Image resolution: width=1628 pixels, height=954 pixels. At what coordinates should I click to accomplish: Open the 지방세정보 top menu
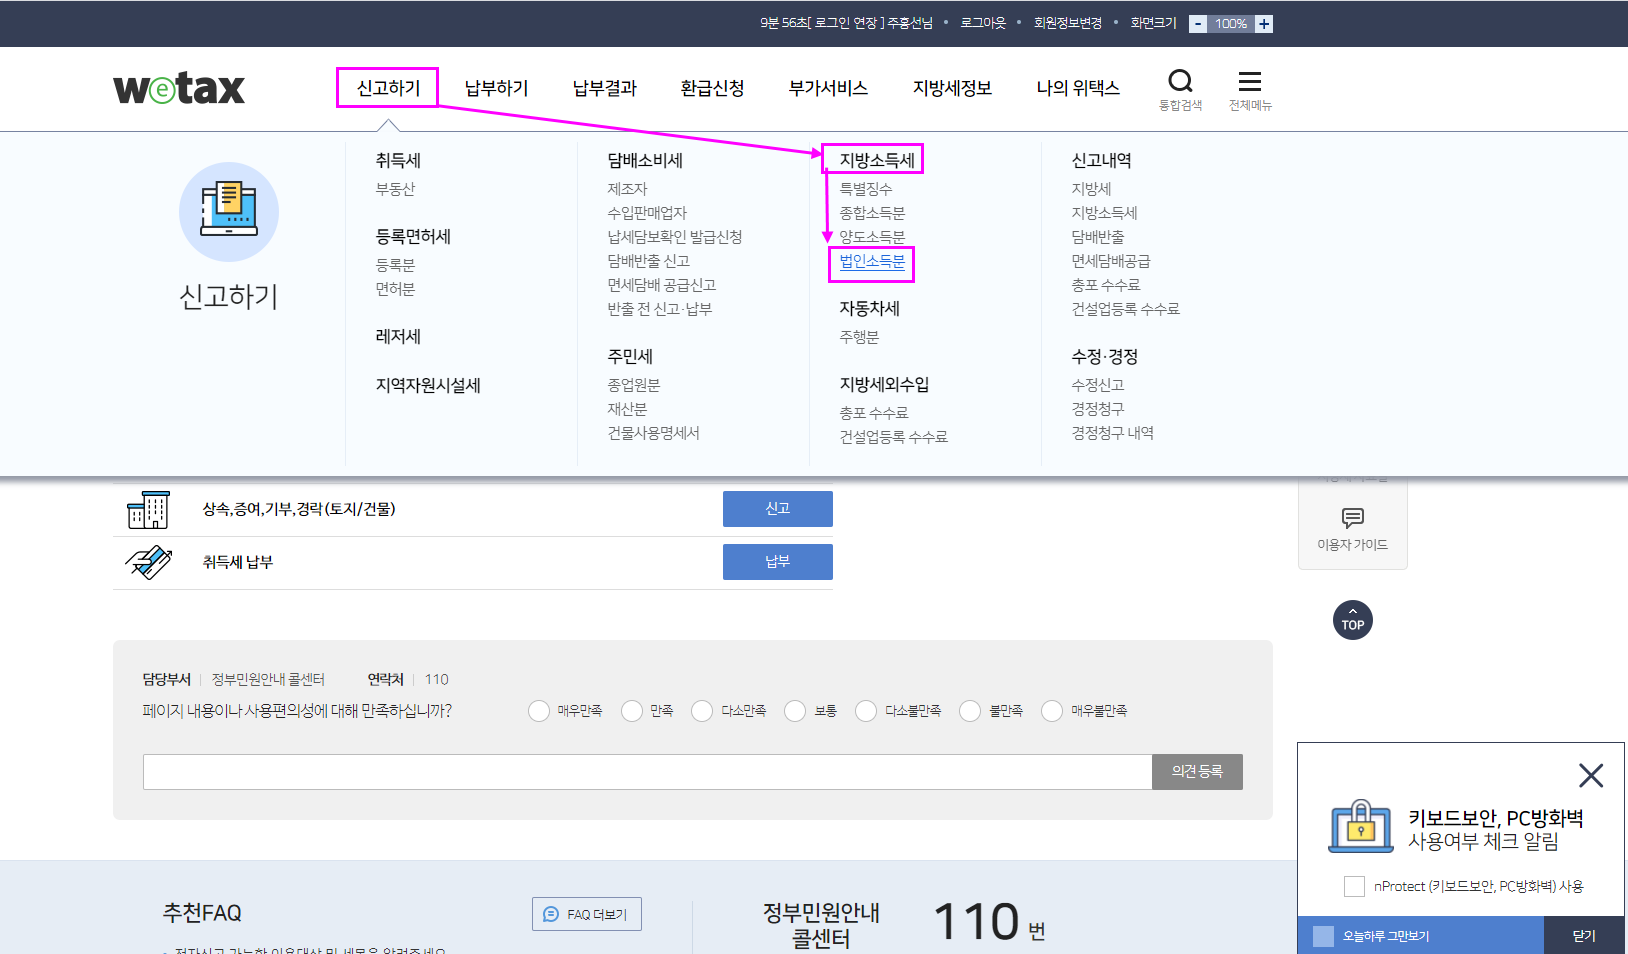[x=952, y=88]
